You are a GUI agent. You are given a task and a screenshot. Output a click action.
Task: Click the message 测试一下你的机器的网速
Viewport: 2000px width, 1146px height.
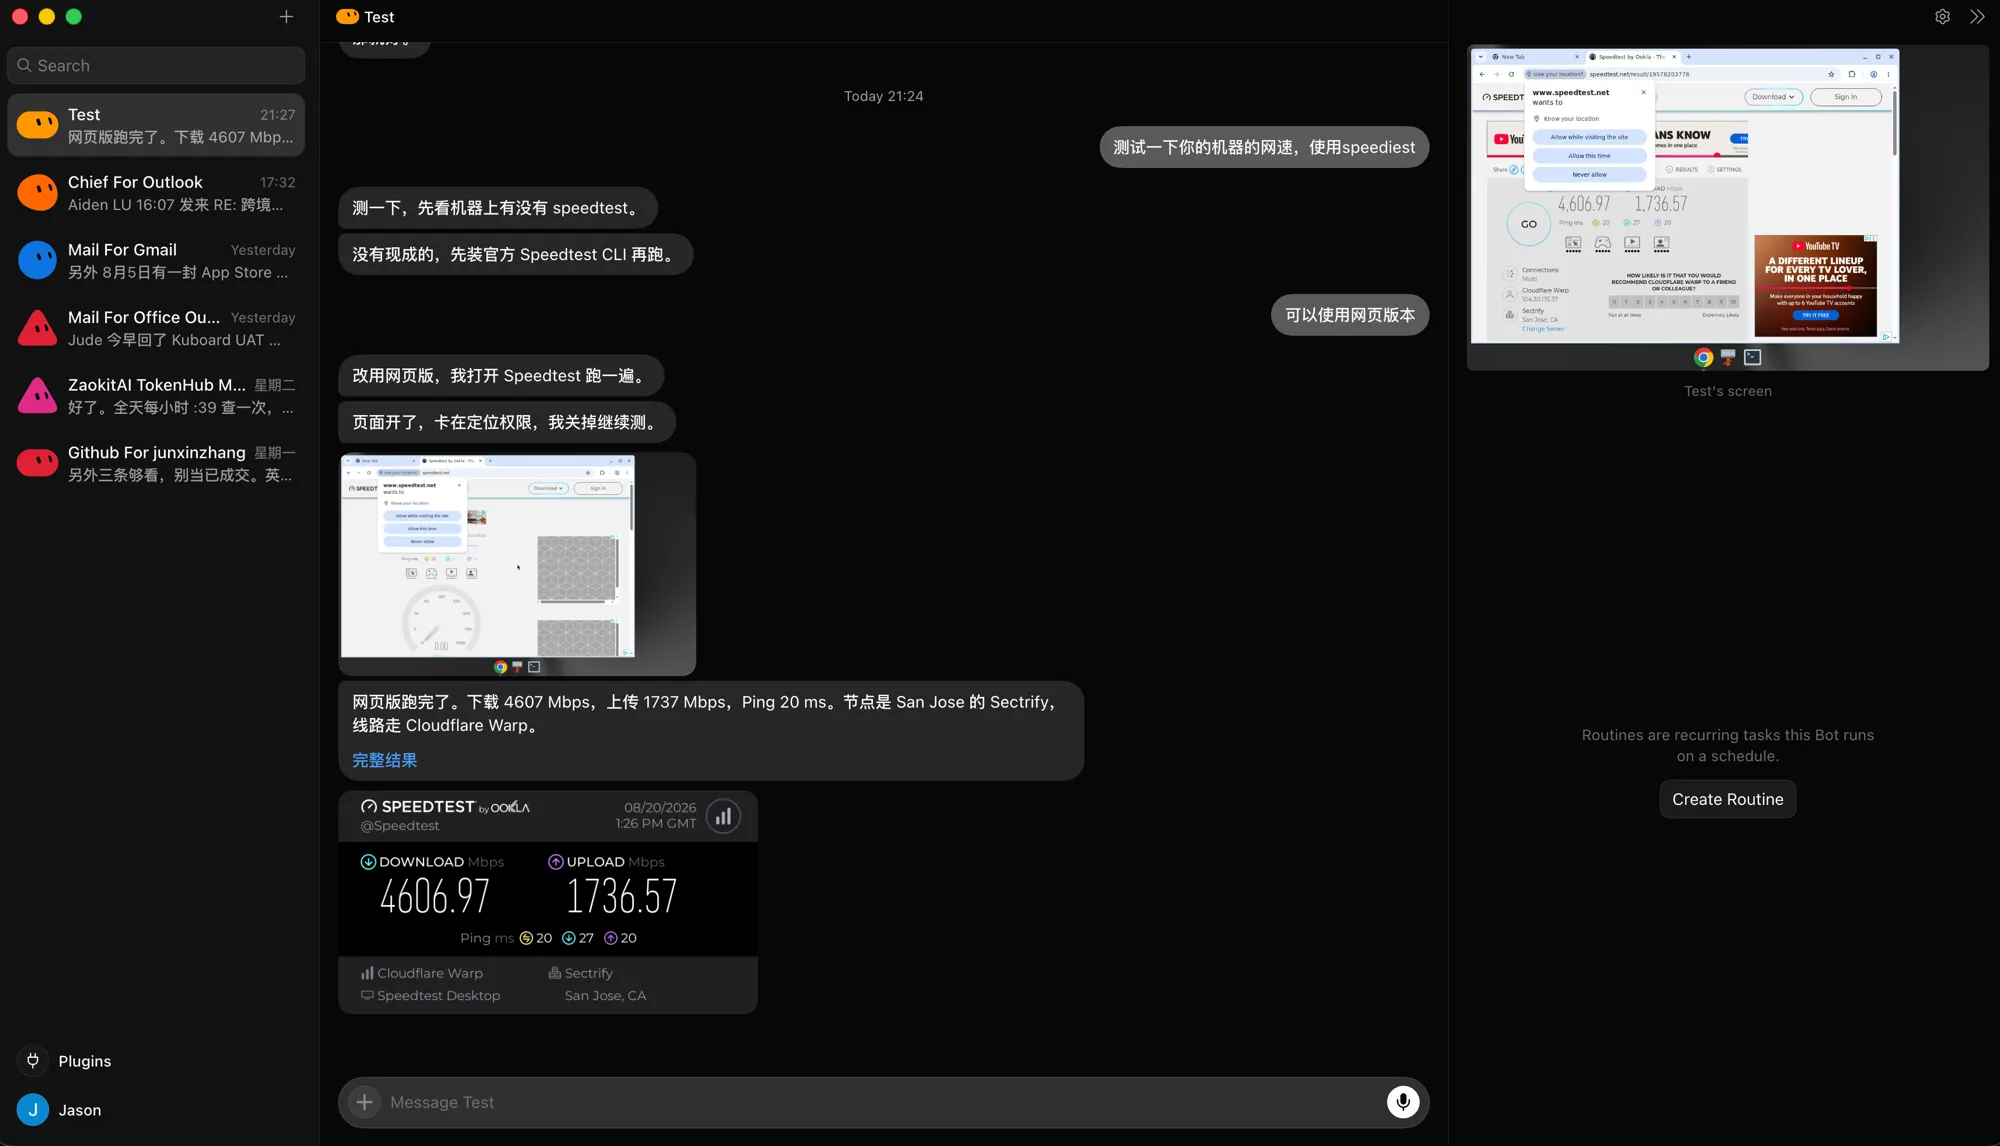point(1264,147)
